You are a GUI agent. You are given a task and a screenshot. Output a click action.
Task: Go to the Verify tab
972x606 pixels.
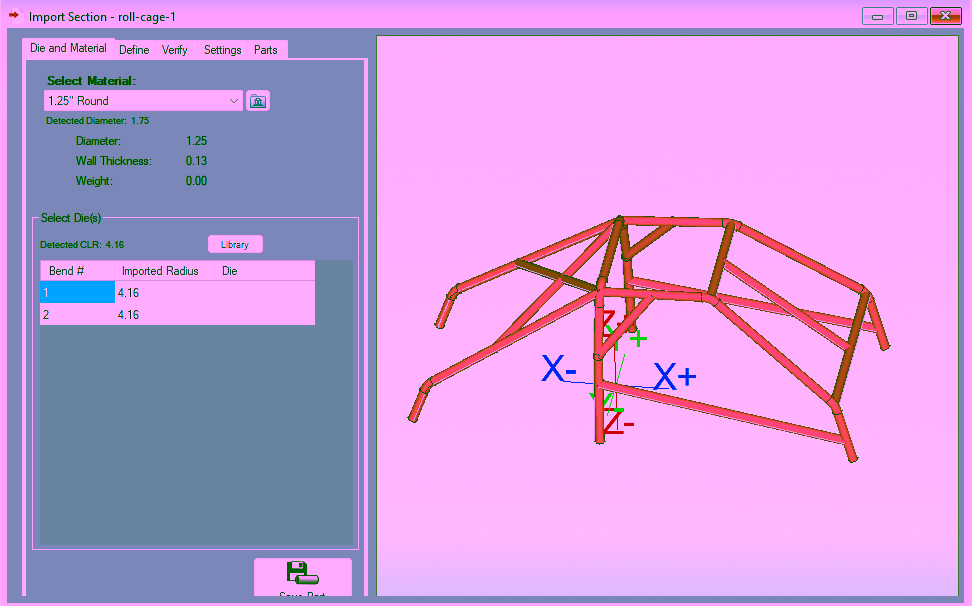click(x=174, y=50)
